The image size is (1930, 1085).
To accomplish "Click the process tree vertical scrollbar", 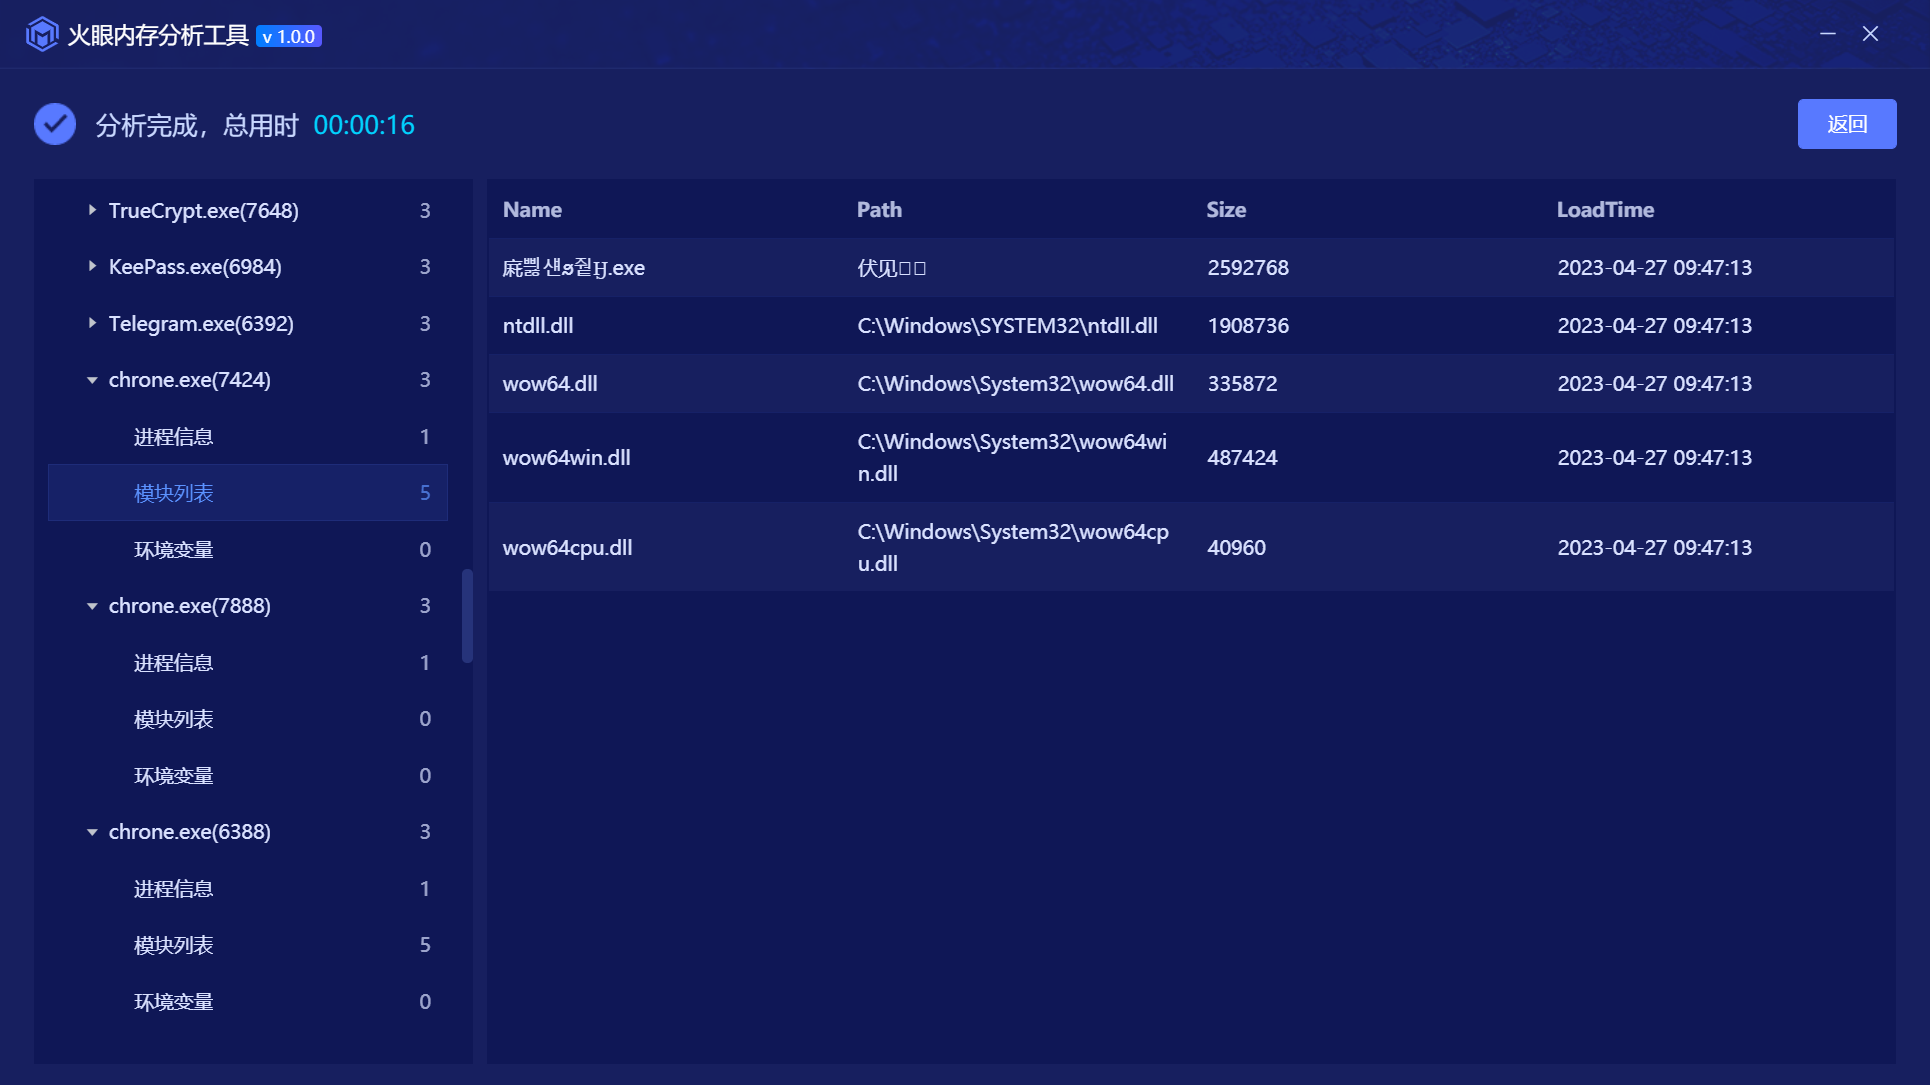I will [x=467, y=615].
